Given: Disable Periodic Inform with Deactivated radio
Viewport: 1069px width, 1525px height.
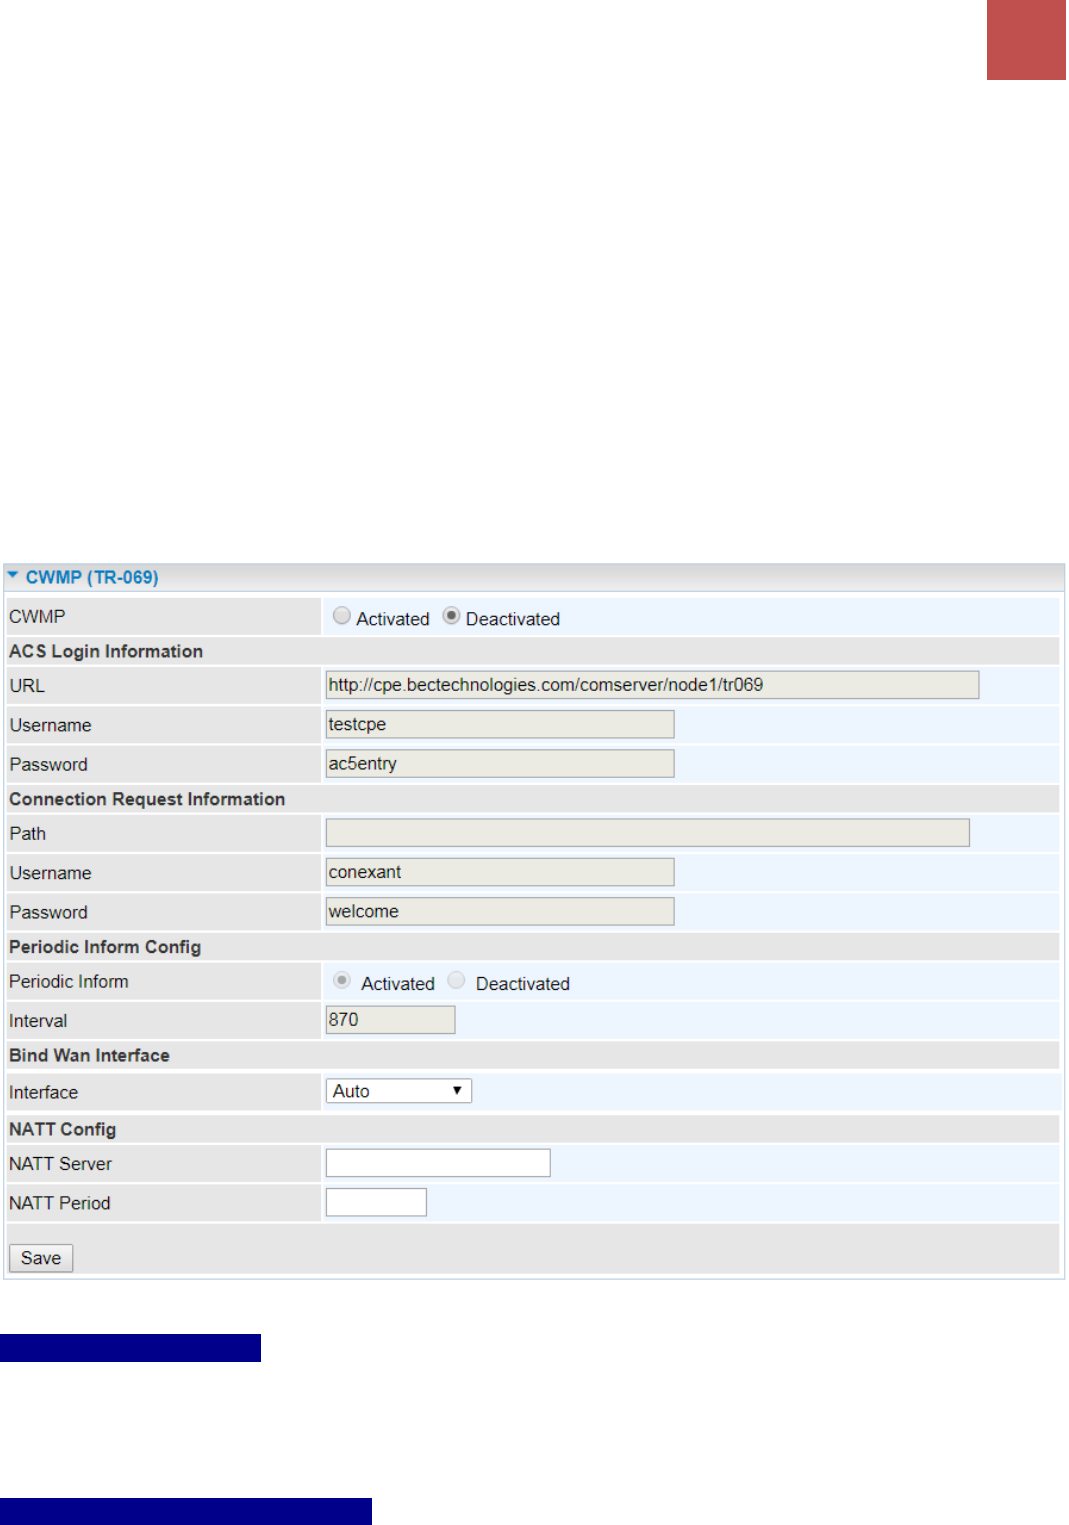Looking at the screenshot, I should pyautogui.click(x=457, y=981).
